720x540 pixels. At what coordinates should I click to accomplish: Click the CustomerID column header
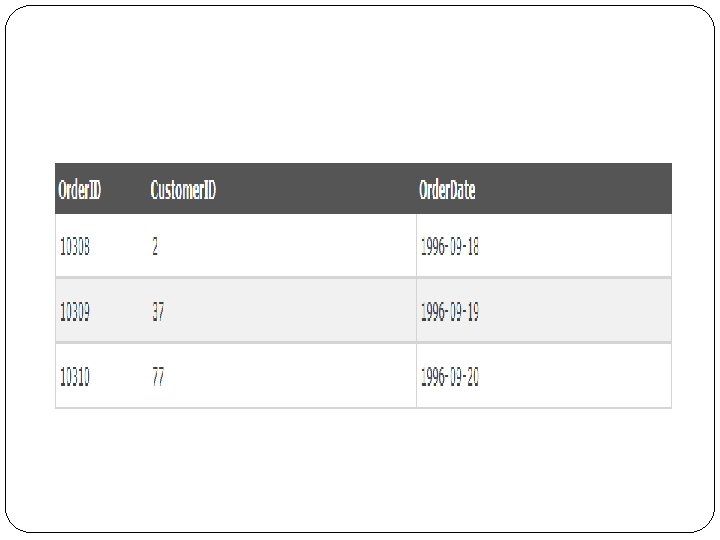pyautogui.click(x=183, y=190)
